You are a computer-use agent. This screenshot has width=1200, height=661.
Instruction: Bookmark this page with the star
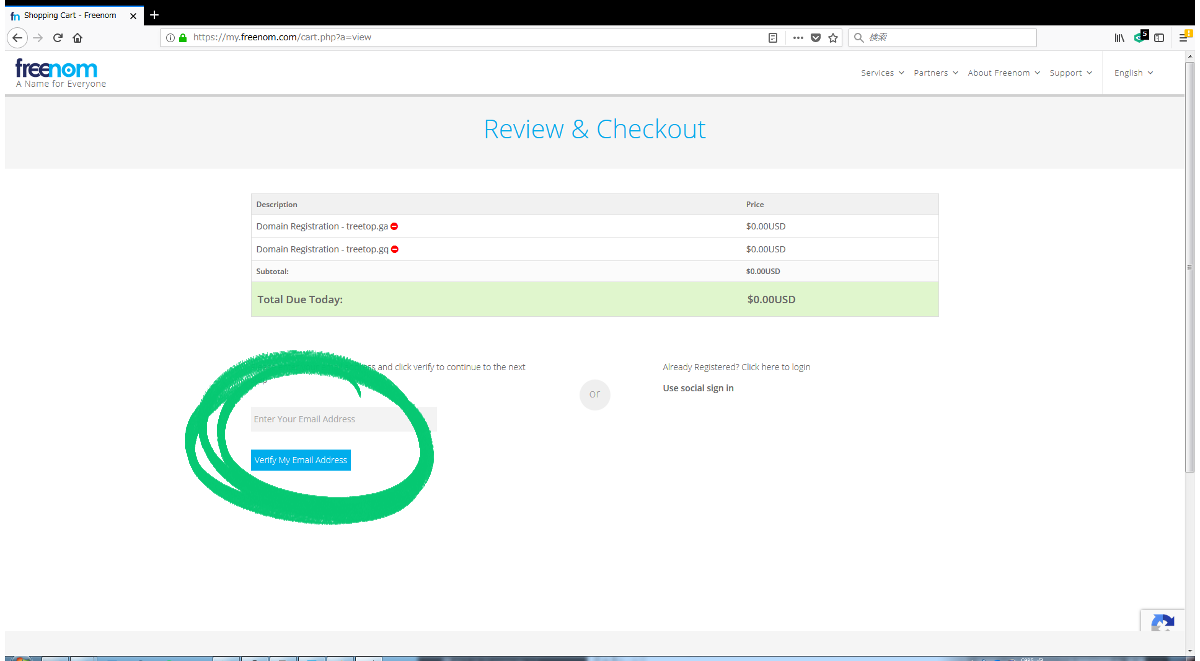coord(833,37)
